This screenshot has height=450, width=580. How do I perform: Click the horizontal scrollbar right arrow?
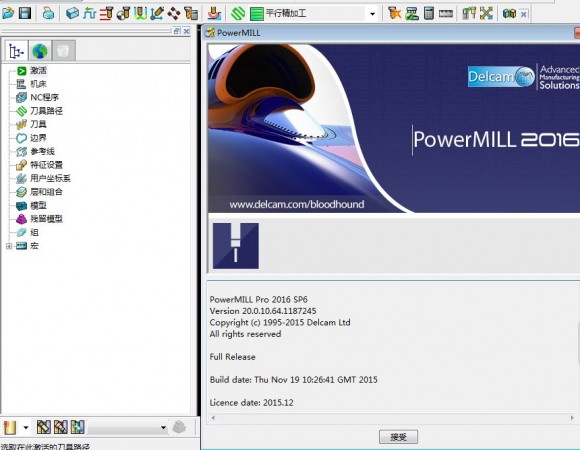572,418
